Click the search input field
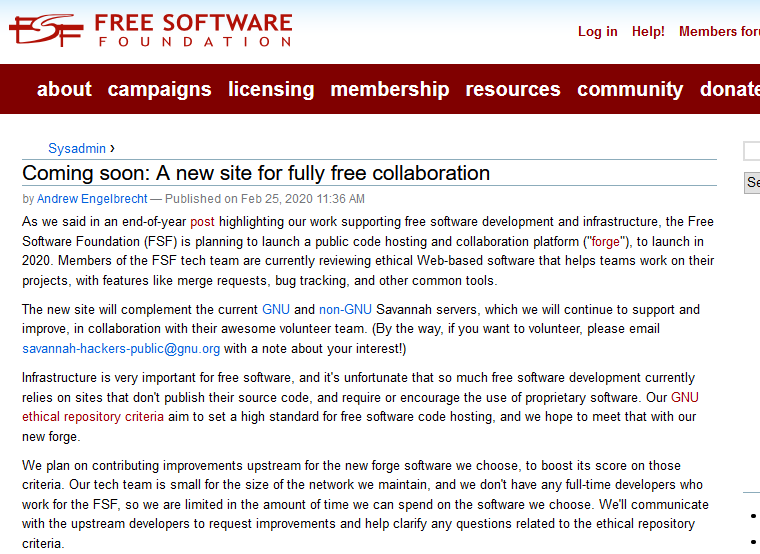760x554 pixels. point(752,152)
